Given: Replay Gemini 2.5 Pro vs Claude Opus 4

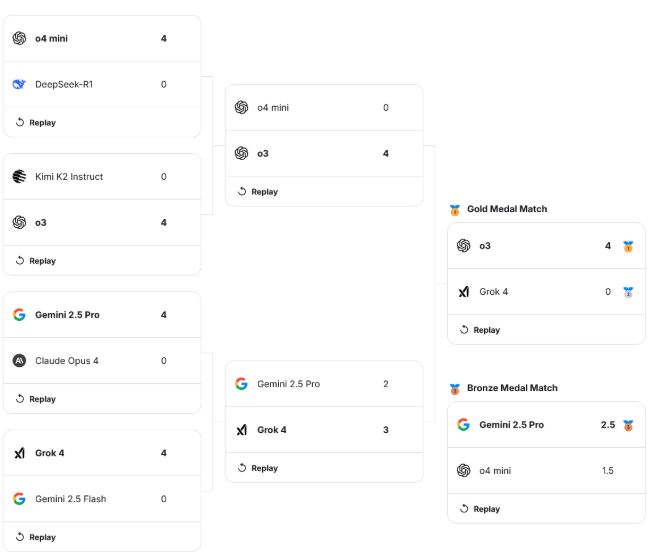Looking at the screenshot, I should click(x=36, y=399).
